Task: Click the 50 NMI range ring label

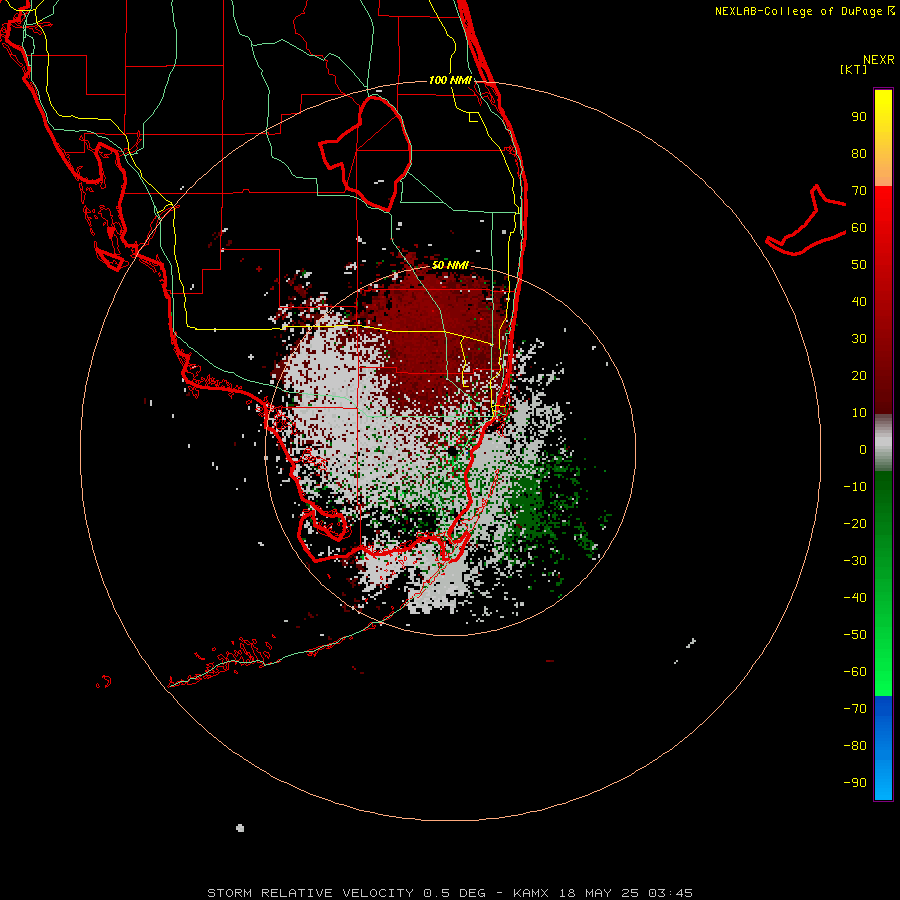Action: pyautogui.click(x=450, y=265)
